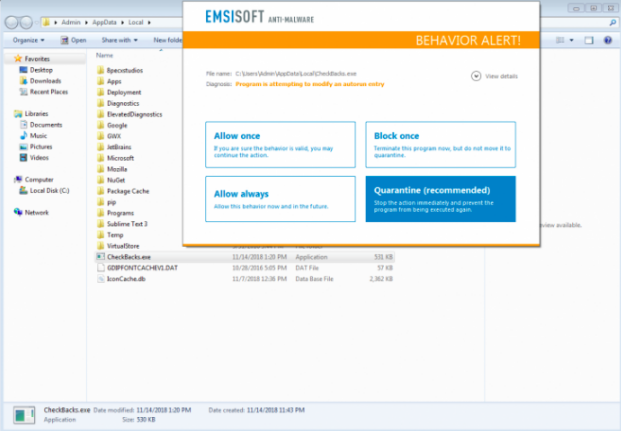Select the GWX folder icon

point(101,136)
